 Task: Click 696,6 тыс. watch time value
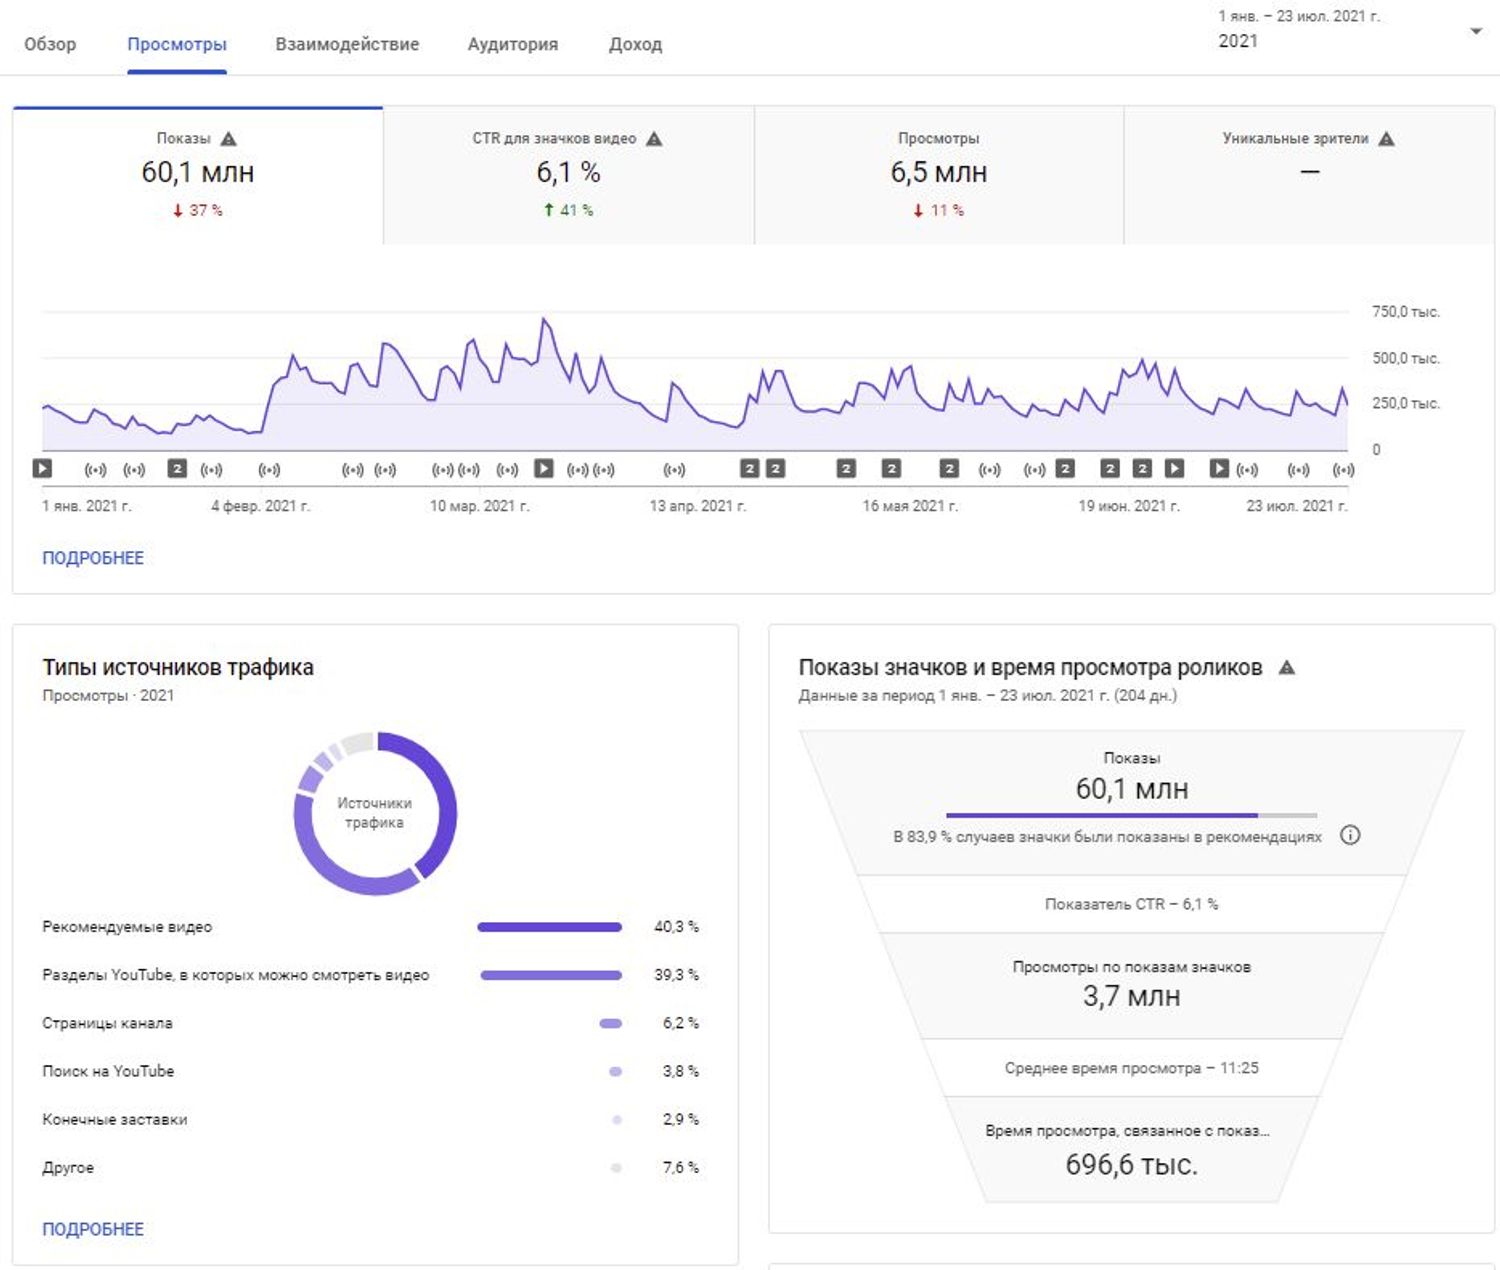[1132, 1164]
